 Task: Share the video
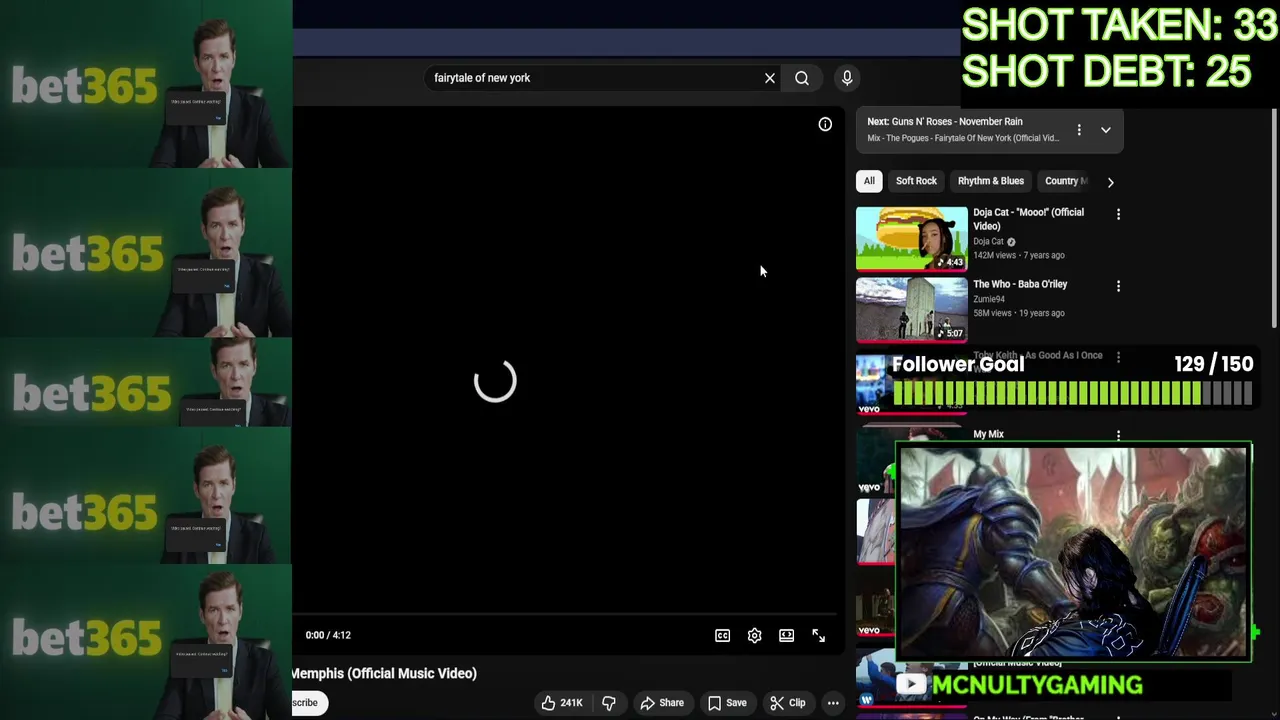click(662, 703)
